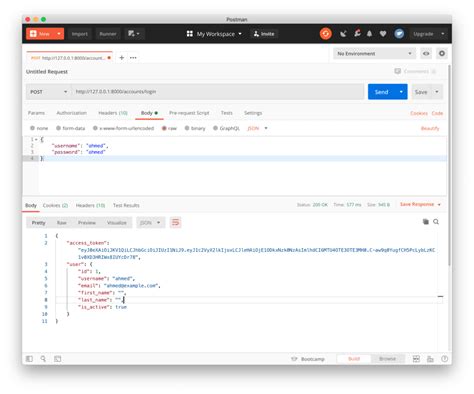Switch to the Pre-request Script tab
Screen dimensions: 474x394
click(189, 113)
